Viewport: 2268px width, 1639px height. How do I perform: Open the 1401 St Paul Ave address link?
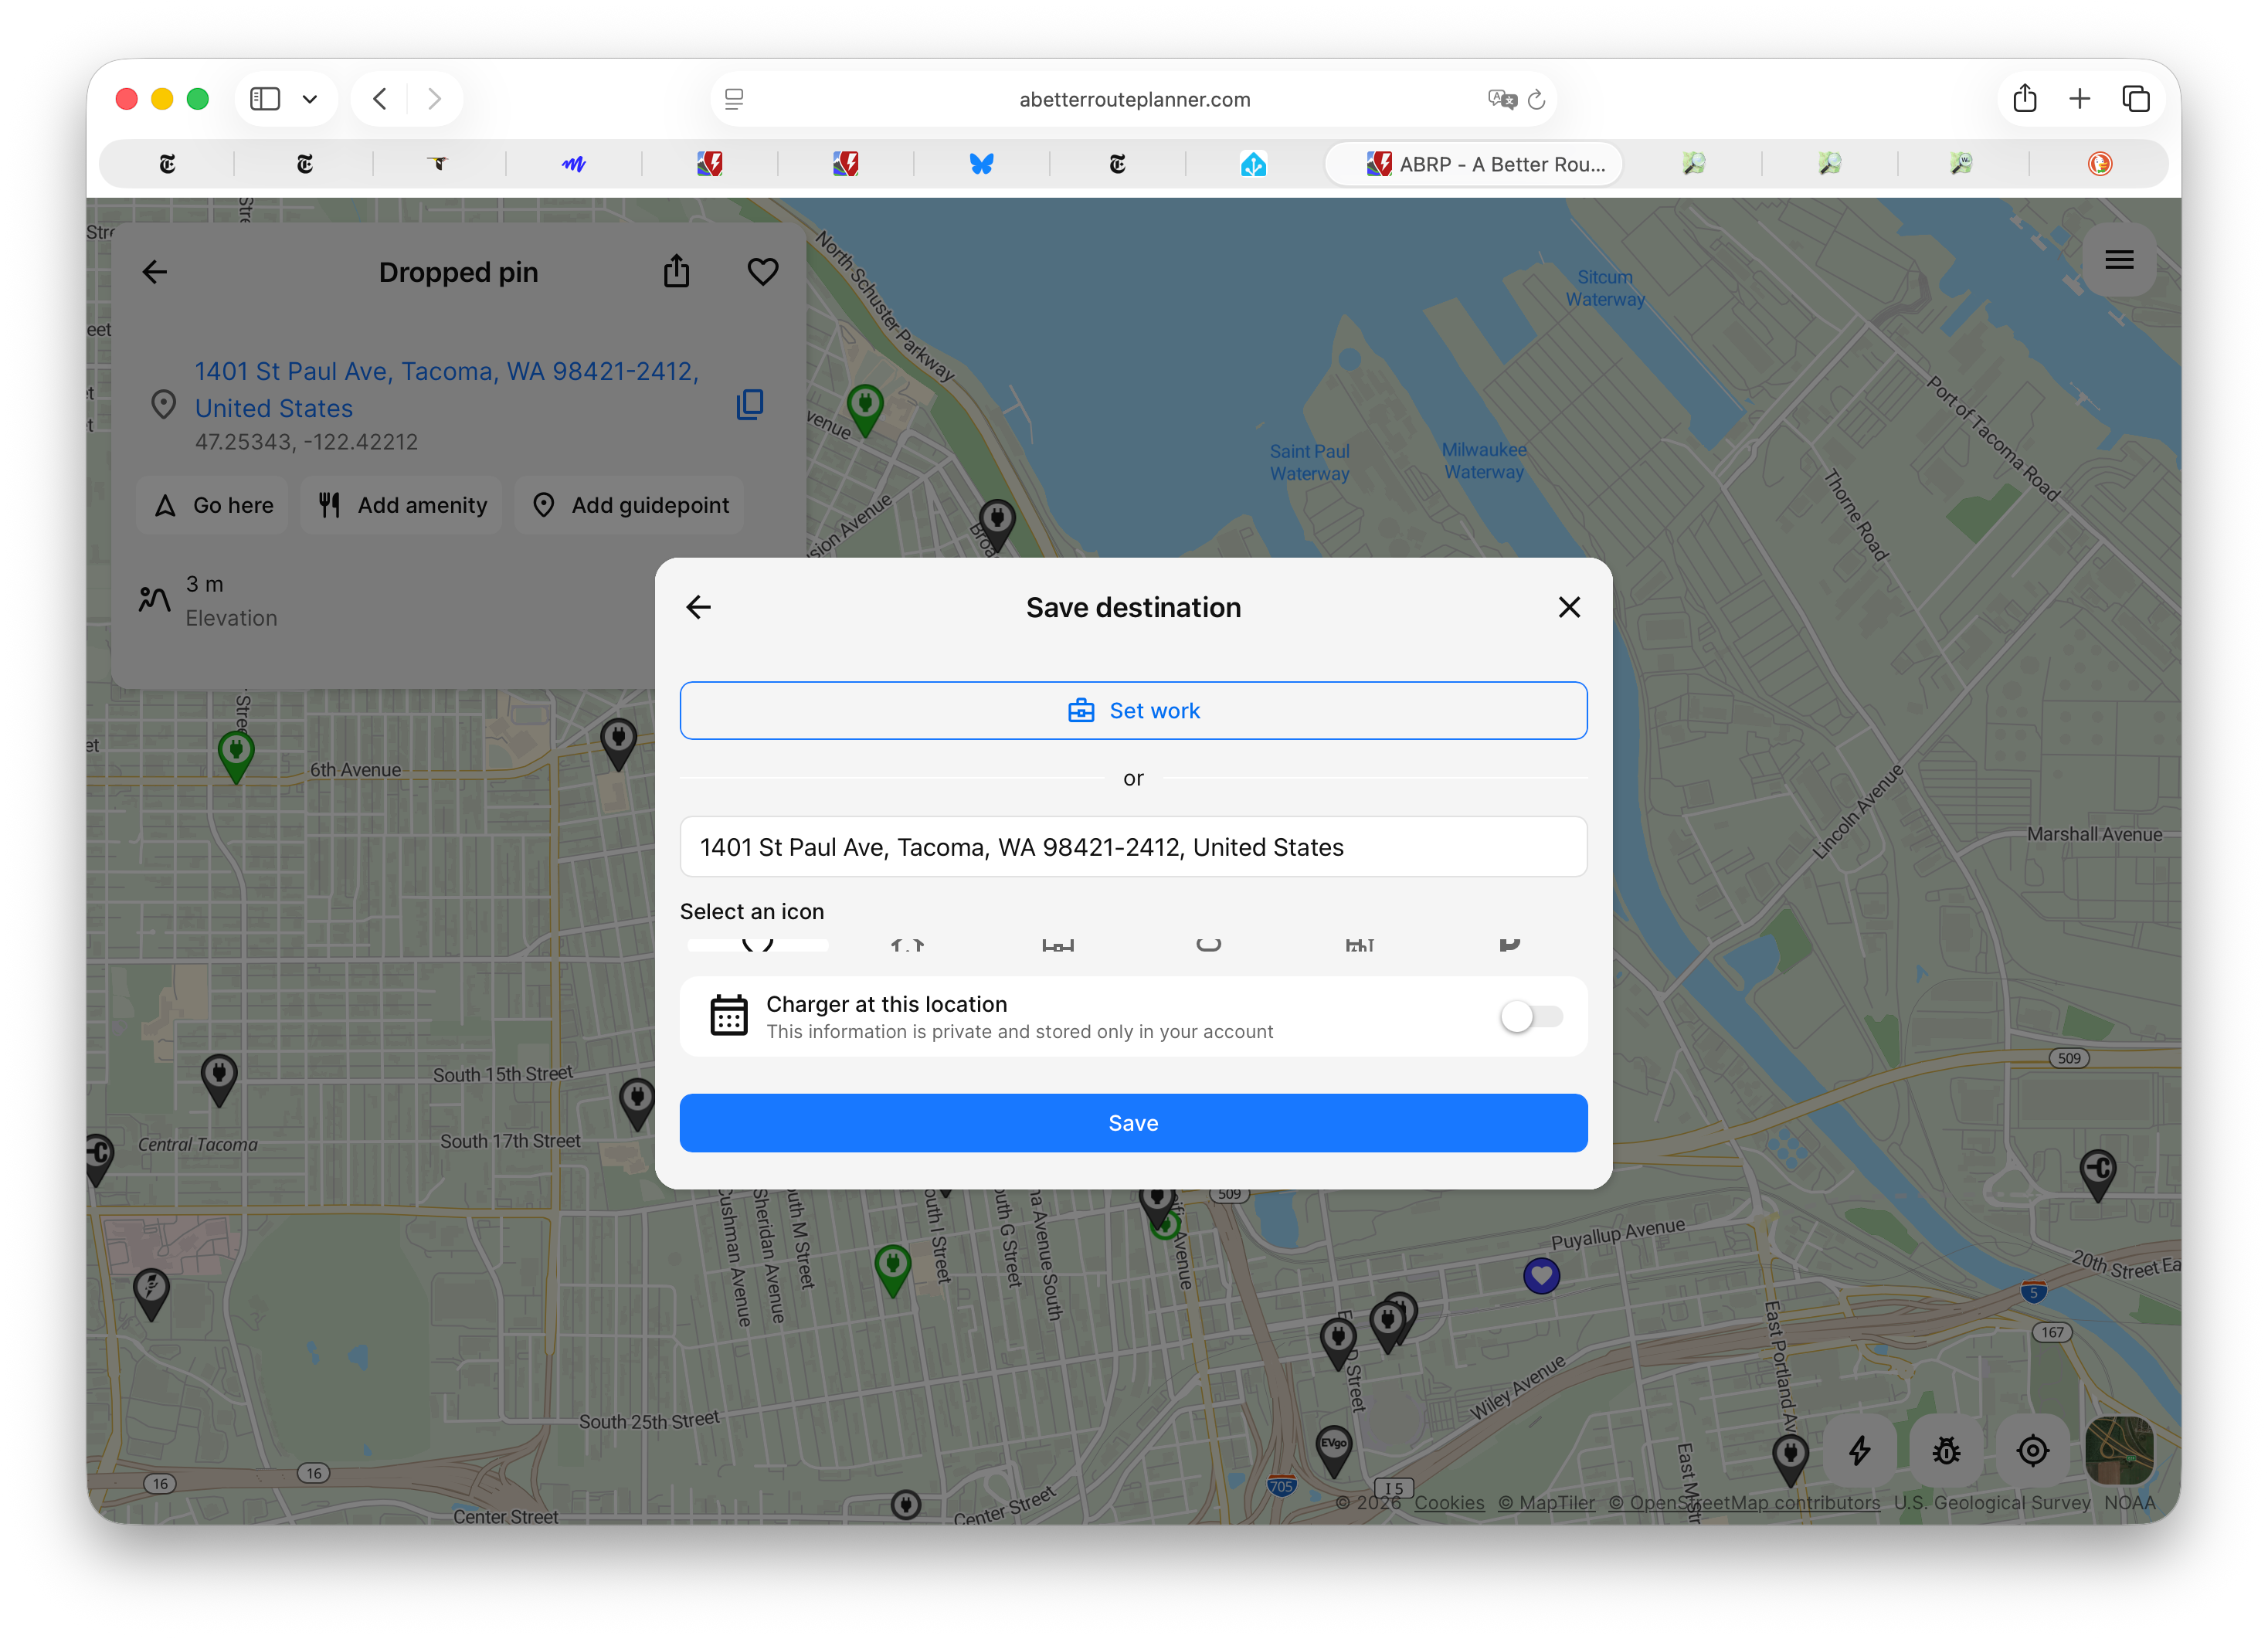446,389
